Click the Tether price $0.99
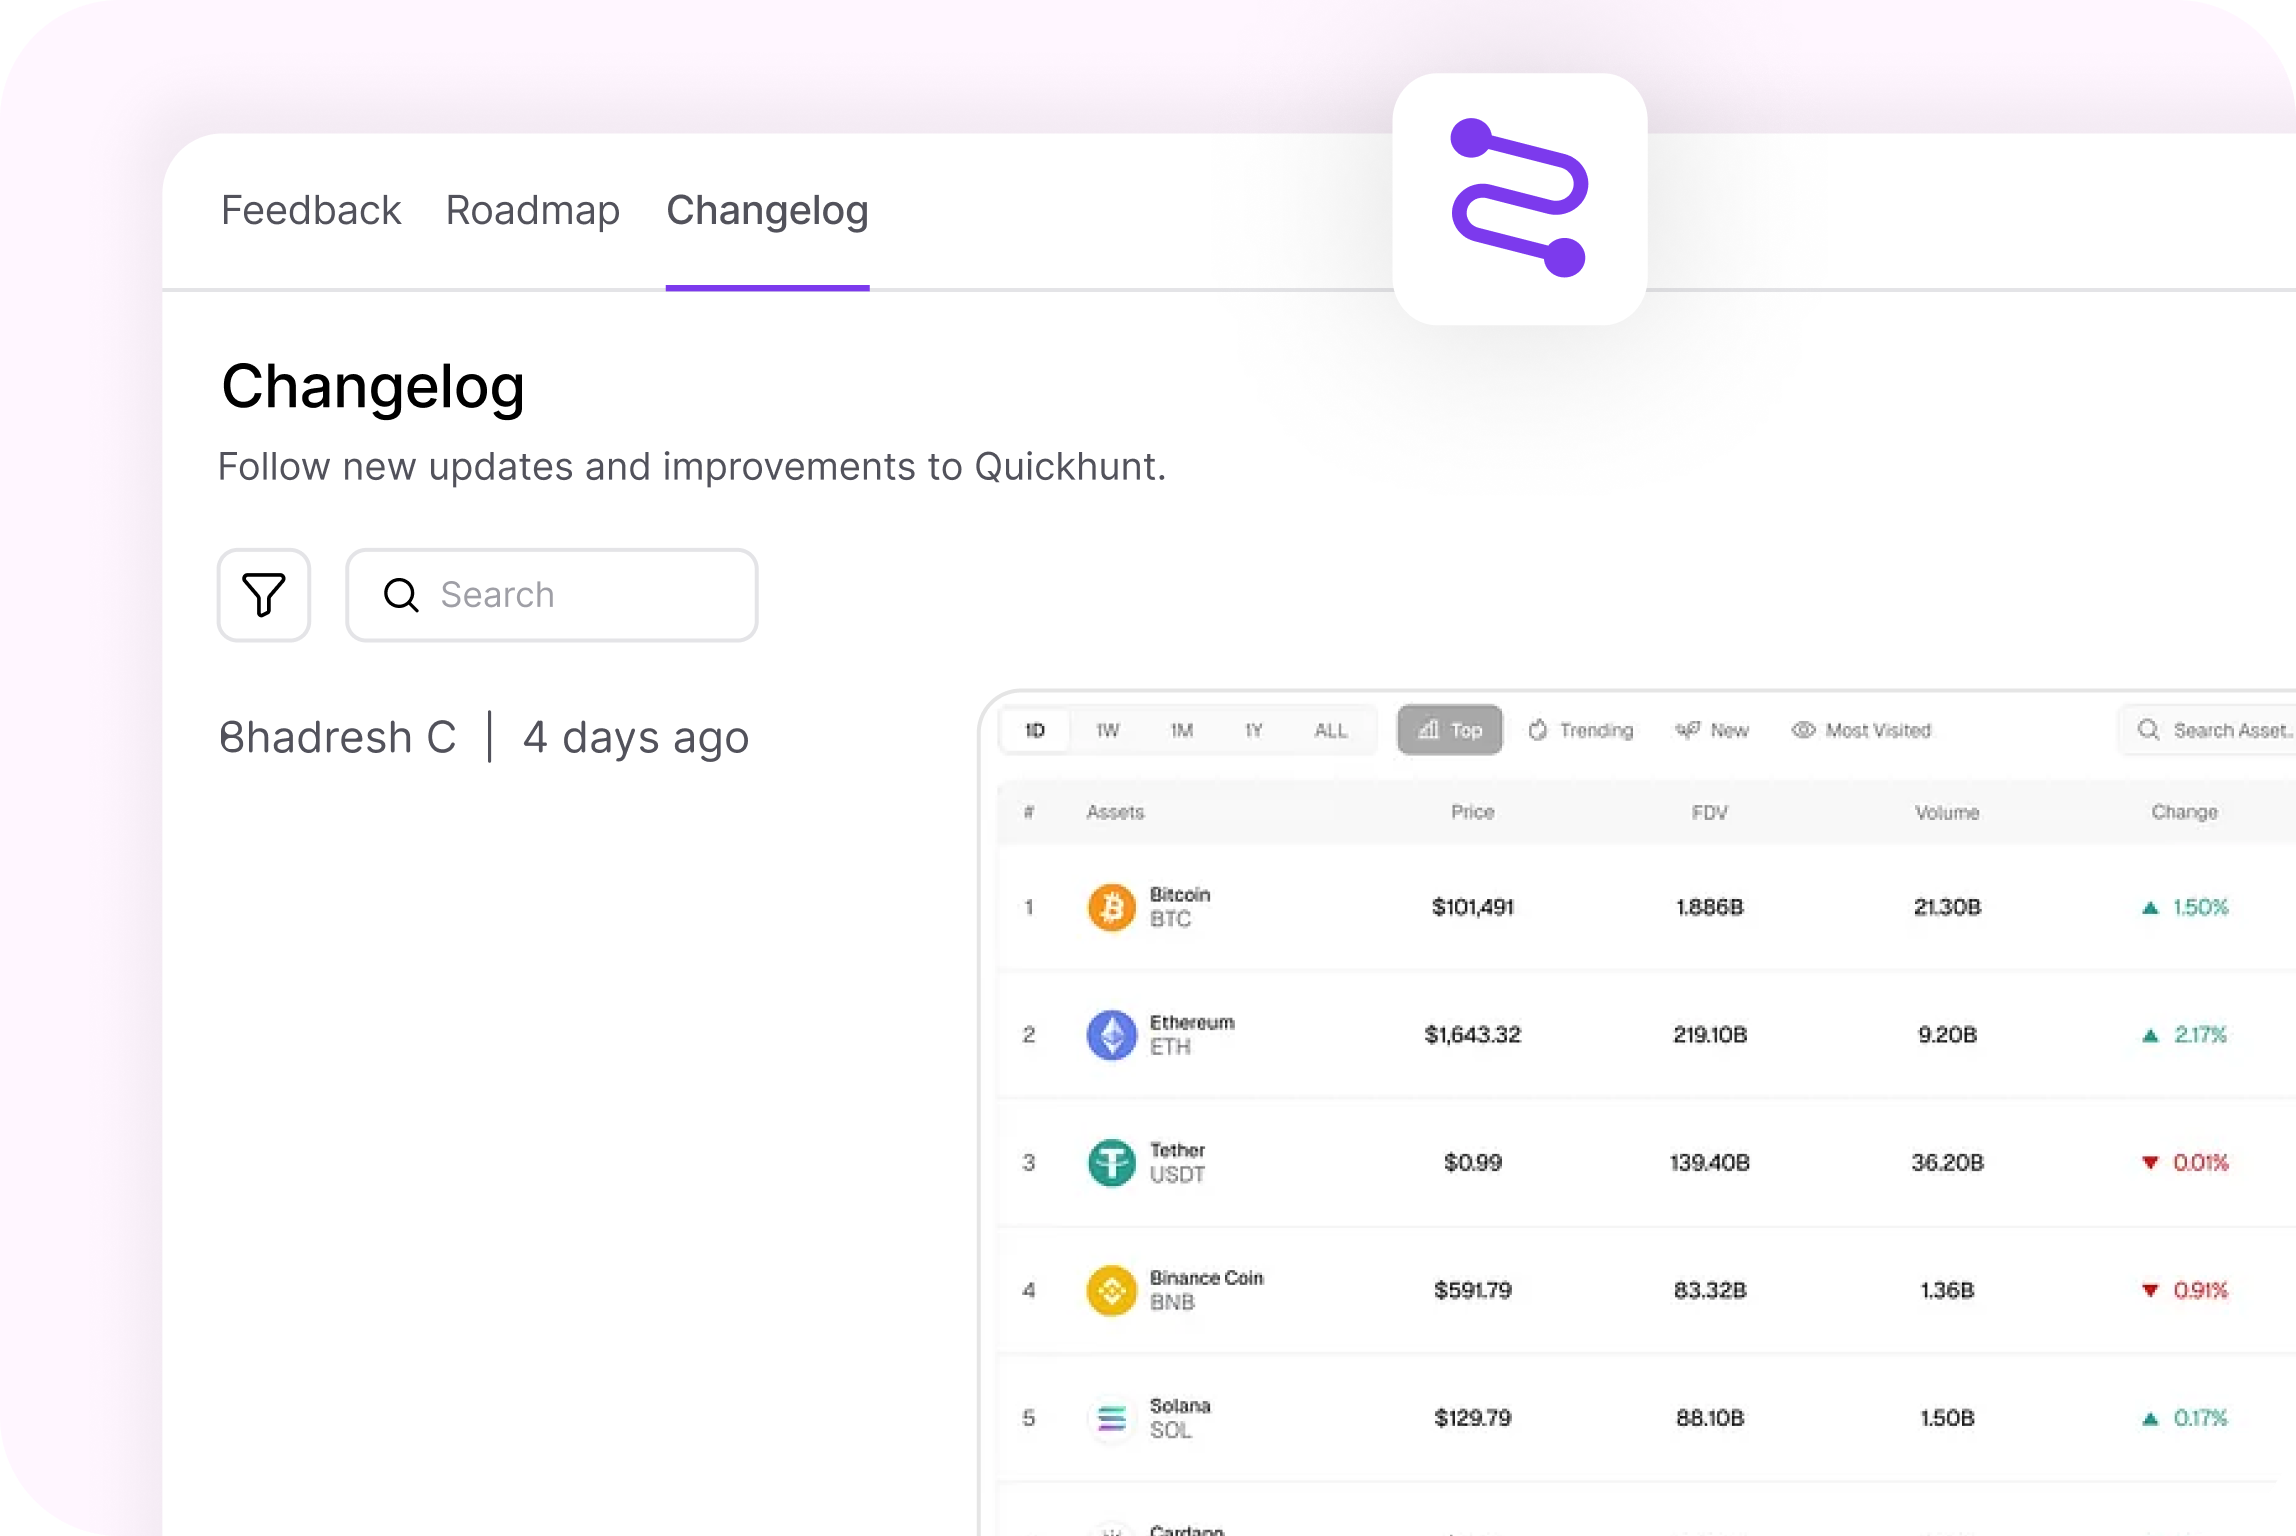The width and height of the screenshot is (2296, 1536). pos(1473,1163)
